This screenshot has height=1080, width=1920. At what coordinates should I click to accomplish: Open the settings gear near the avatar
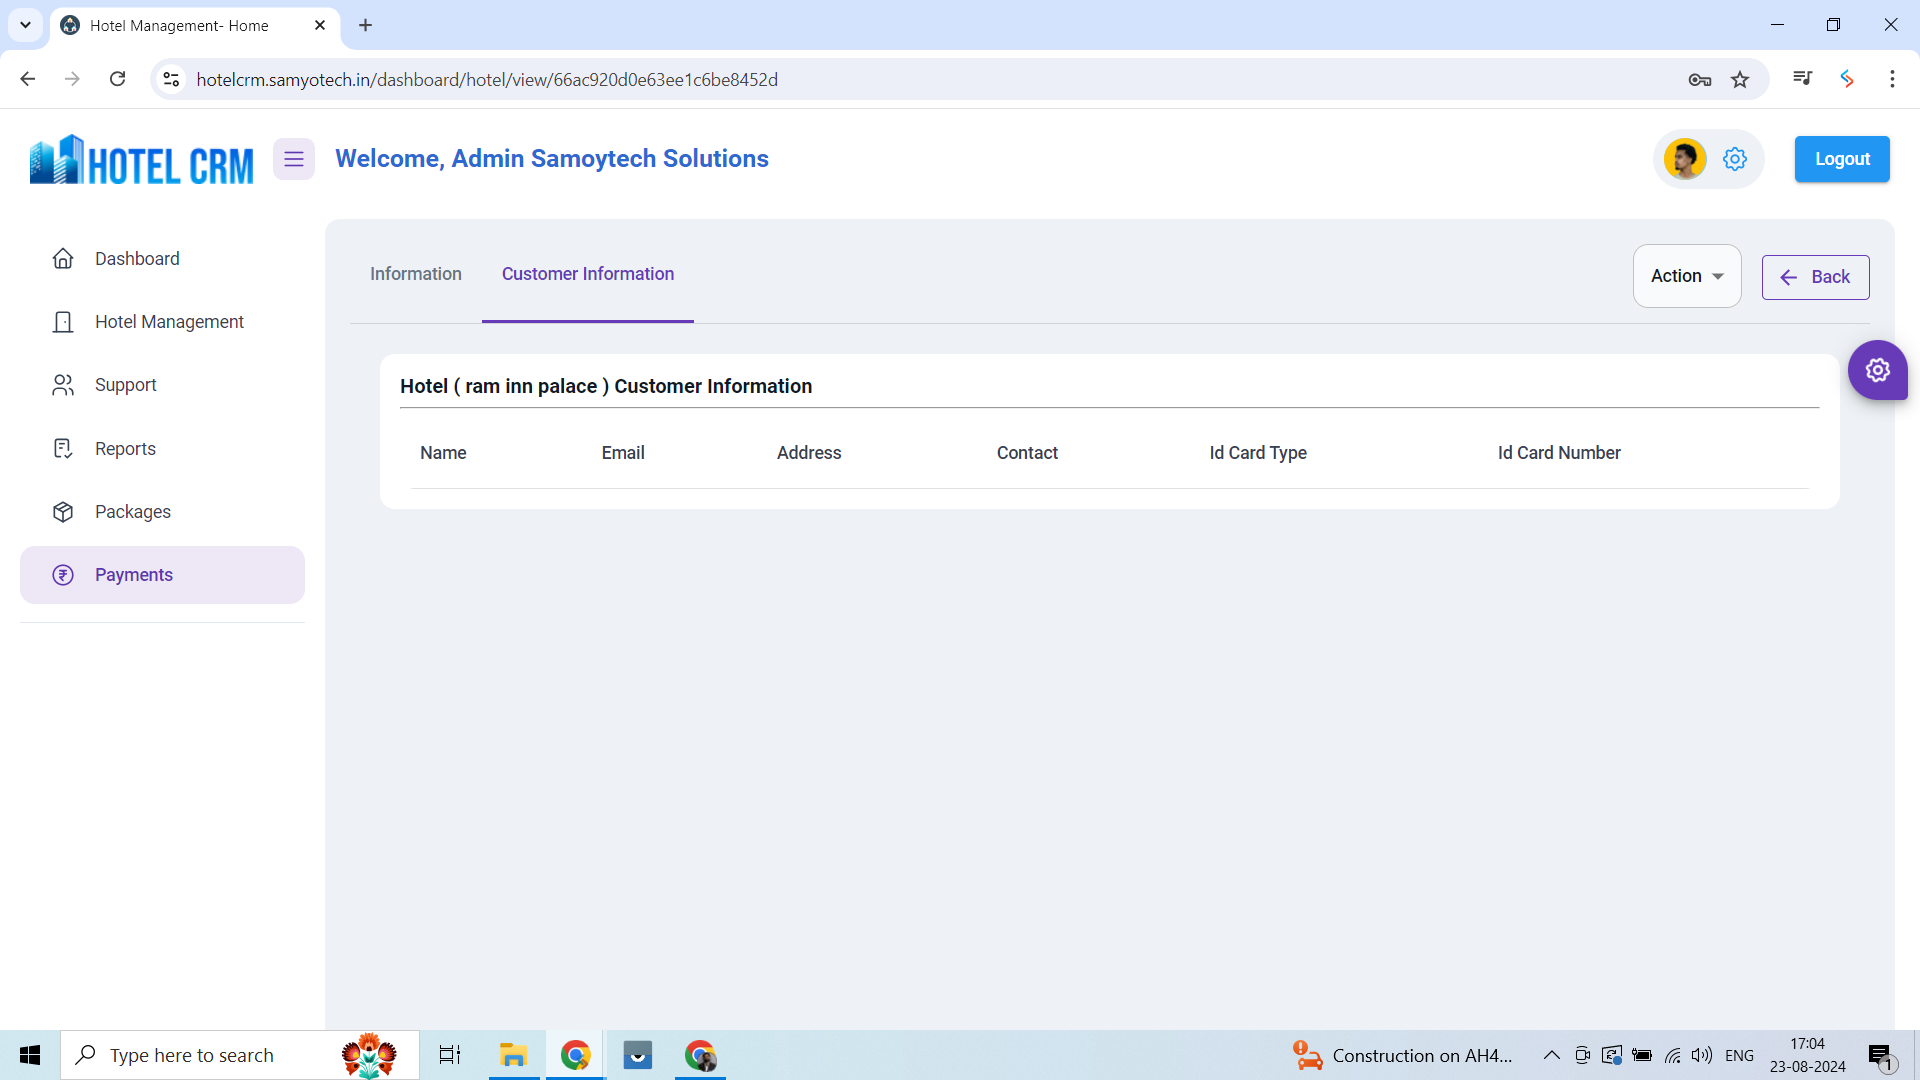click(x=1735, y=158)
